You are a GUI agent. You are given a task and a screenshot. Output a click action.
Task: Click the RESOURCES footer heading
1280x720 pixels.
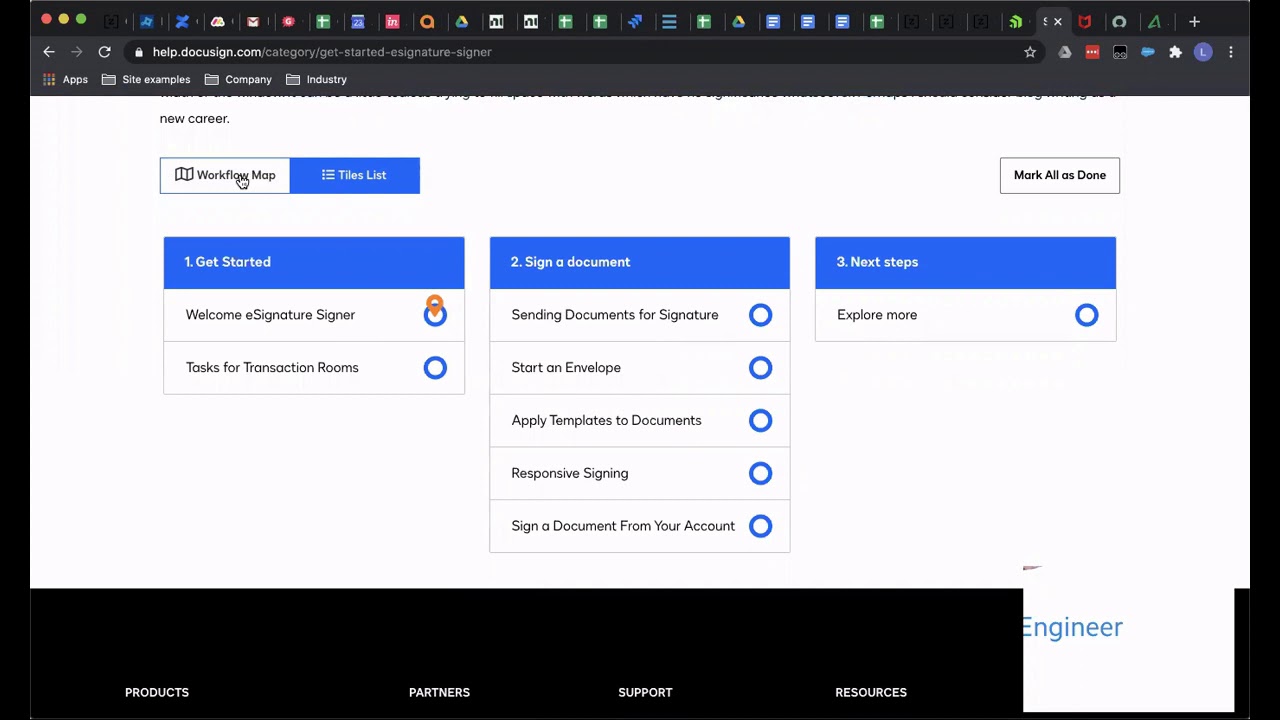point(871,692)
